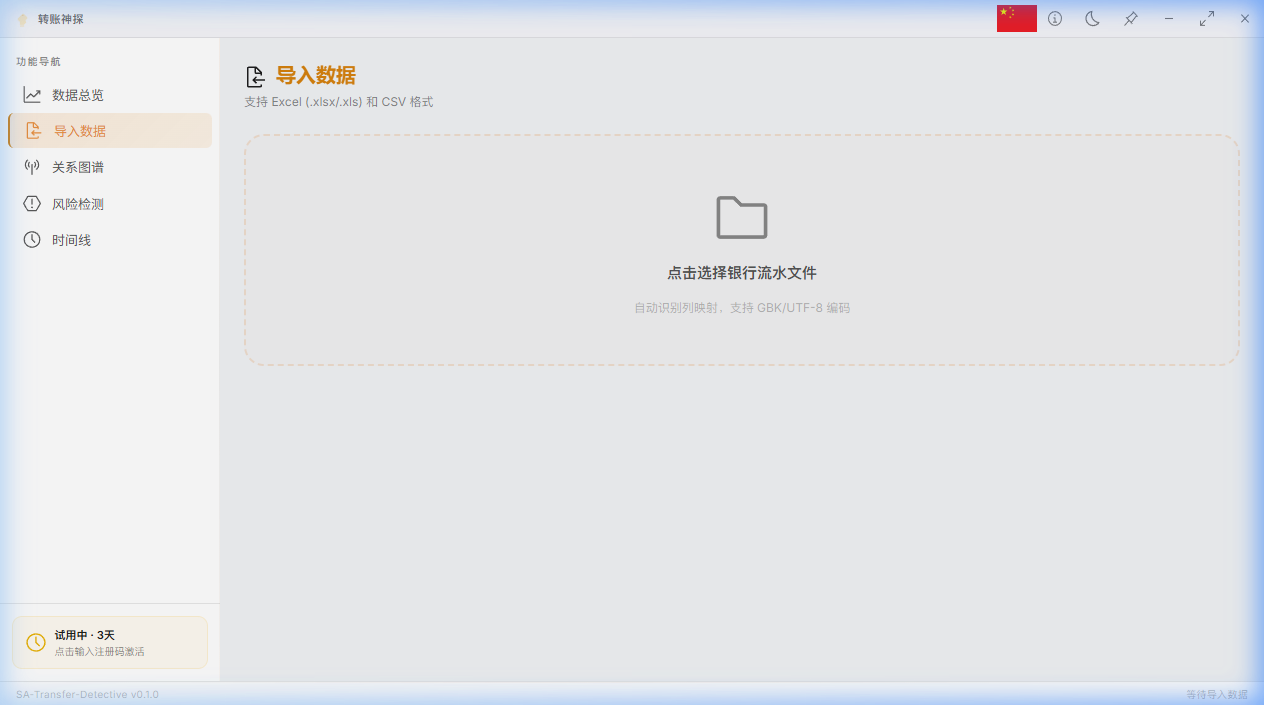Click the 导入数据 page title
Image resolution: width=1264 pixels, height=705 pixels.
[316, 76]
